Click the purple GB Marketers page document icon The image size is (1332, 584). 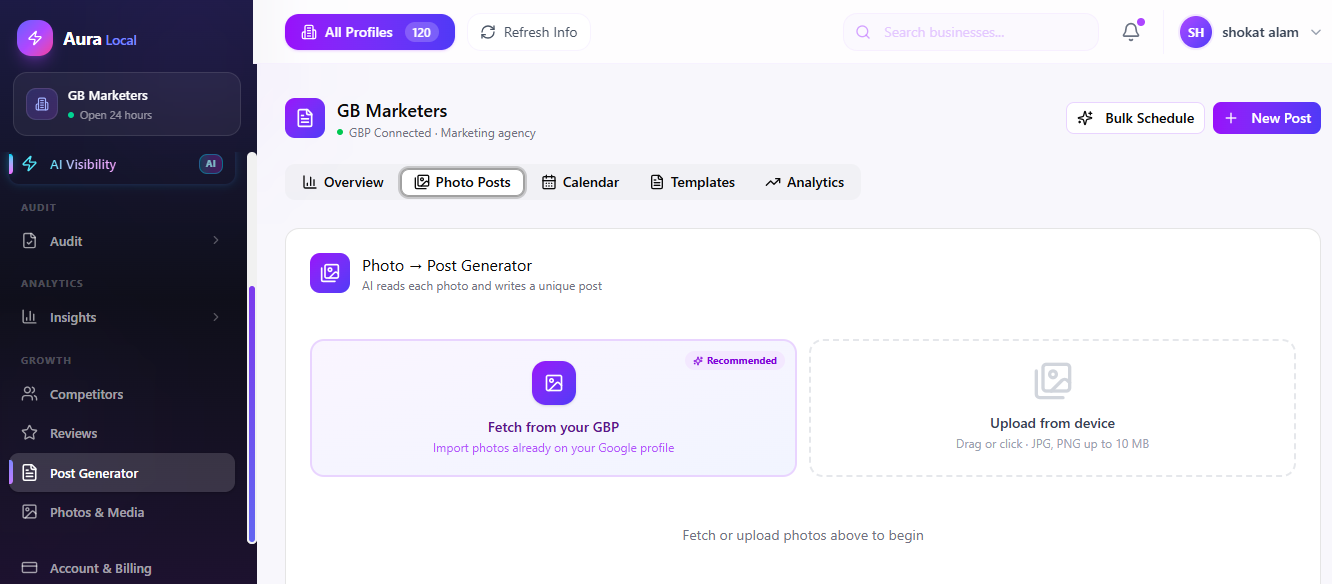coord(305,118)
